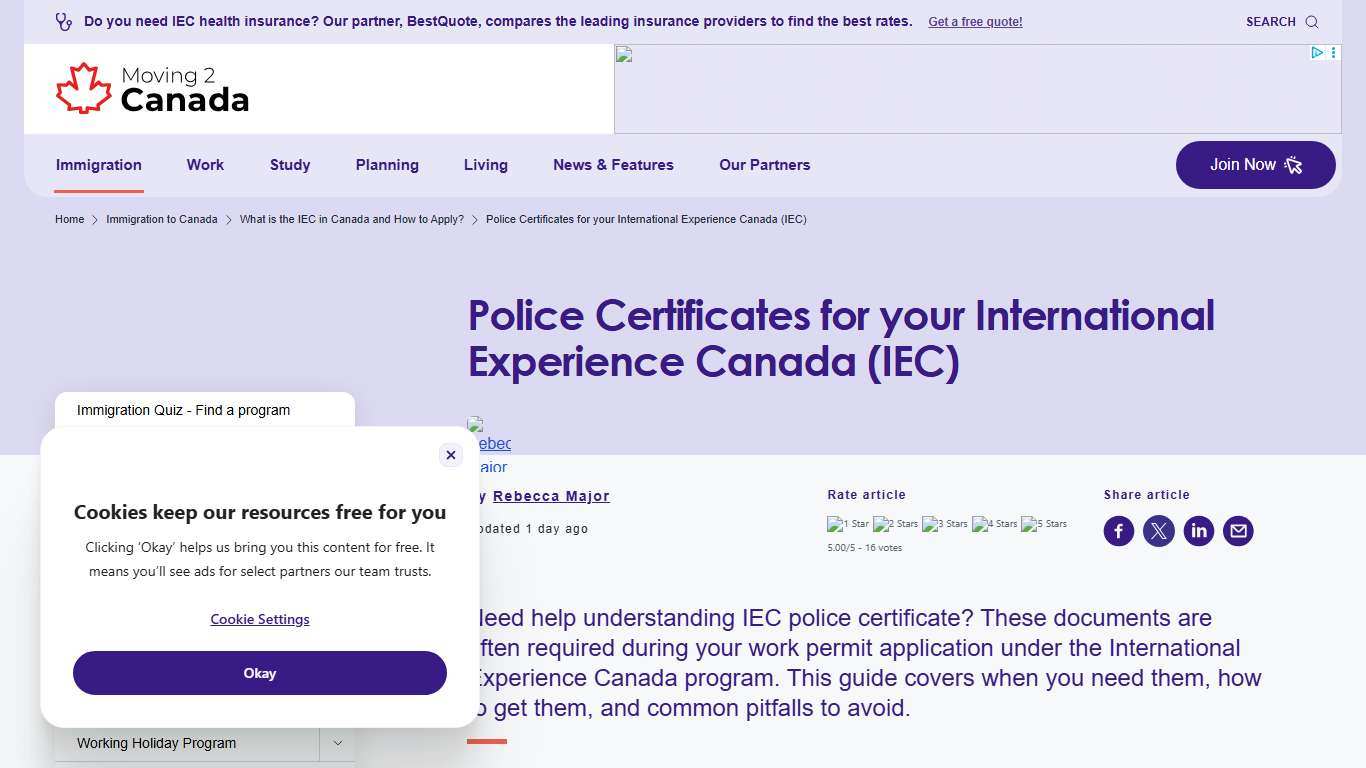The width and height of the screenshot is (1366, 768).
Task: Open the News & Features menu
Action: [613, 165]
